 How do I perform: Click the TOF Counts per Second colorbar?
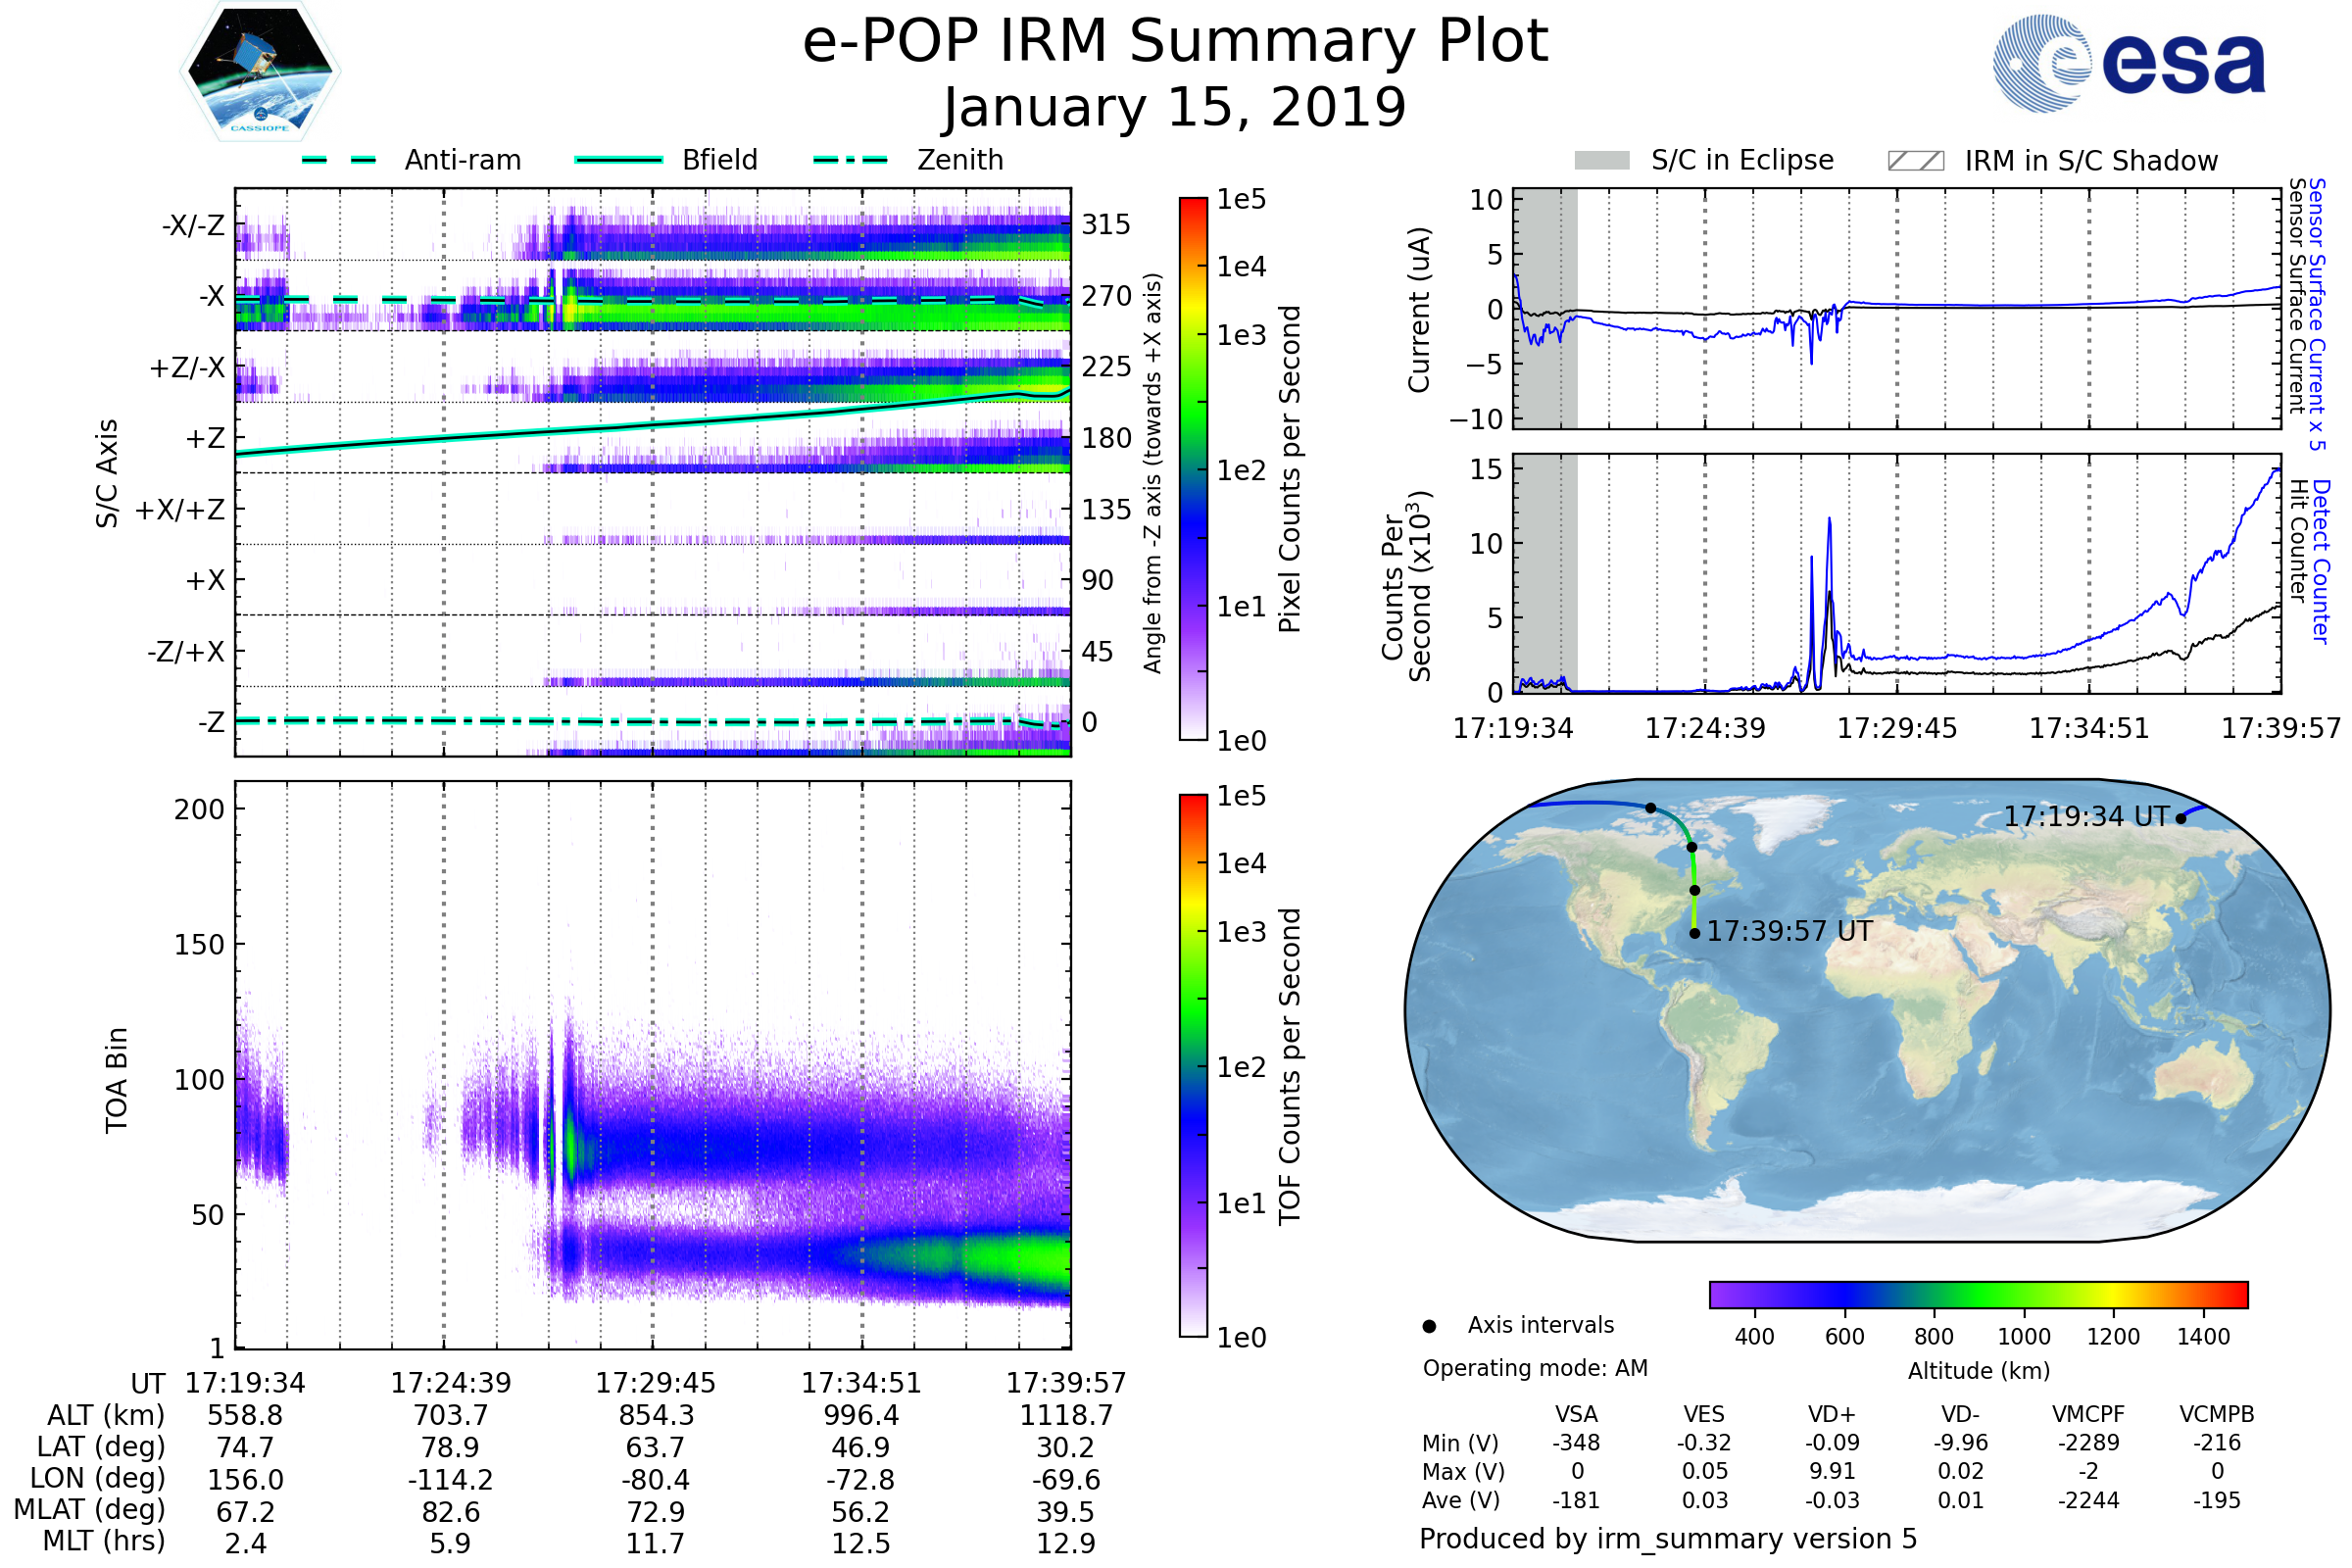(x=1193, y=1065)
